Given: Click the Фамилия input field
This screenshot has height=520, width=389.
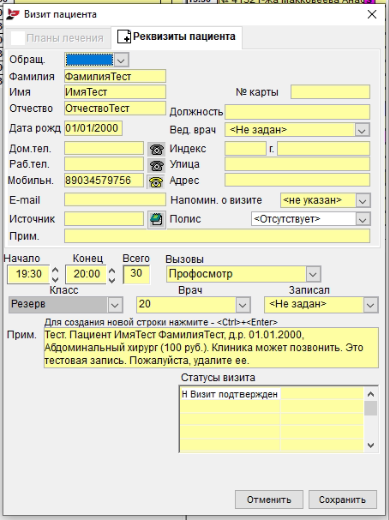Looking at the screenshot, I should [x=115, y=76].
